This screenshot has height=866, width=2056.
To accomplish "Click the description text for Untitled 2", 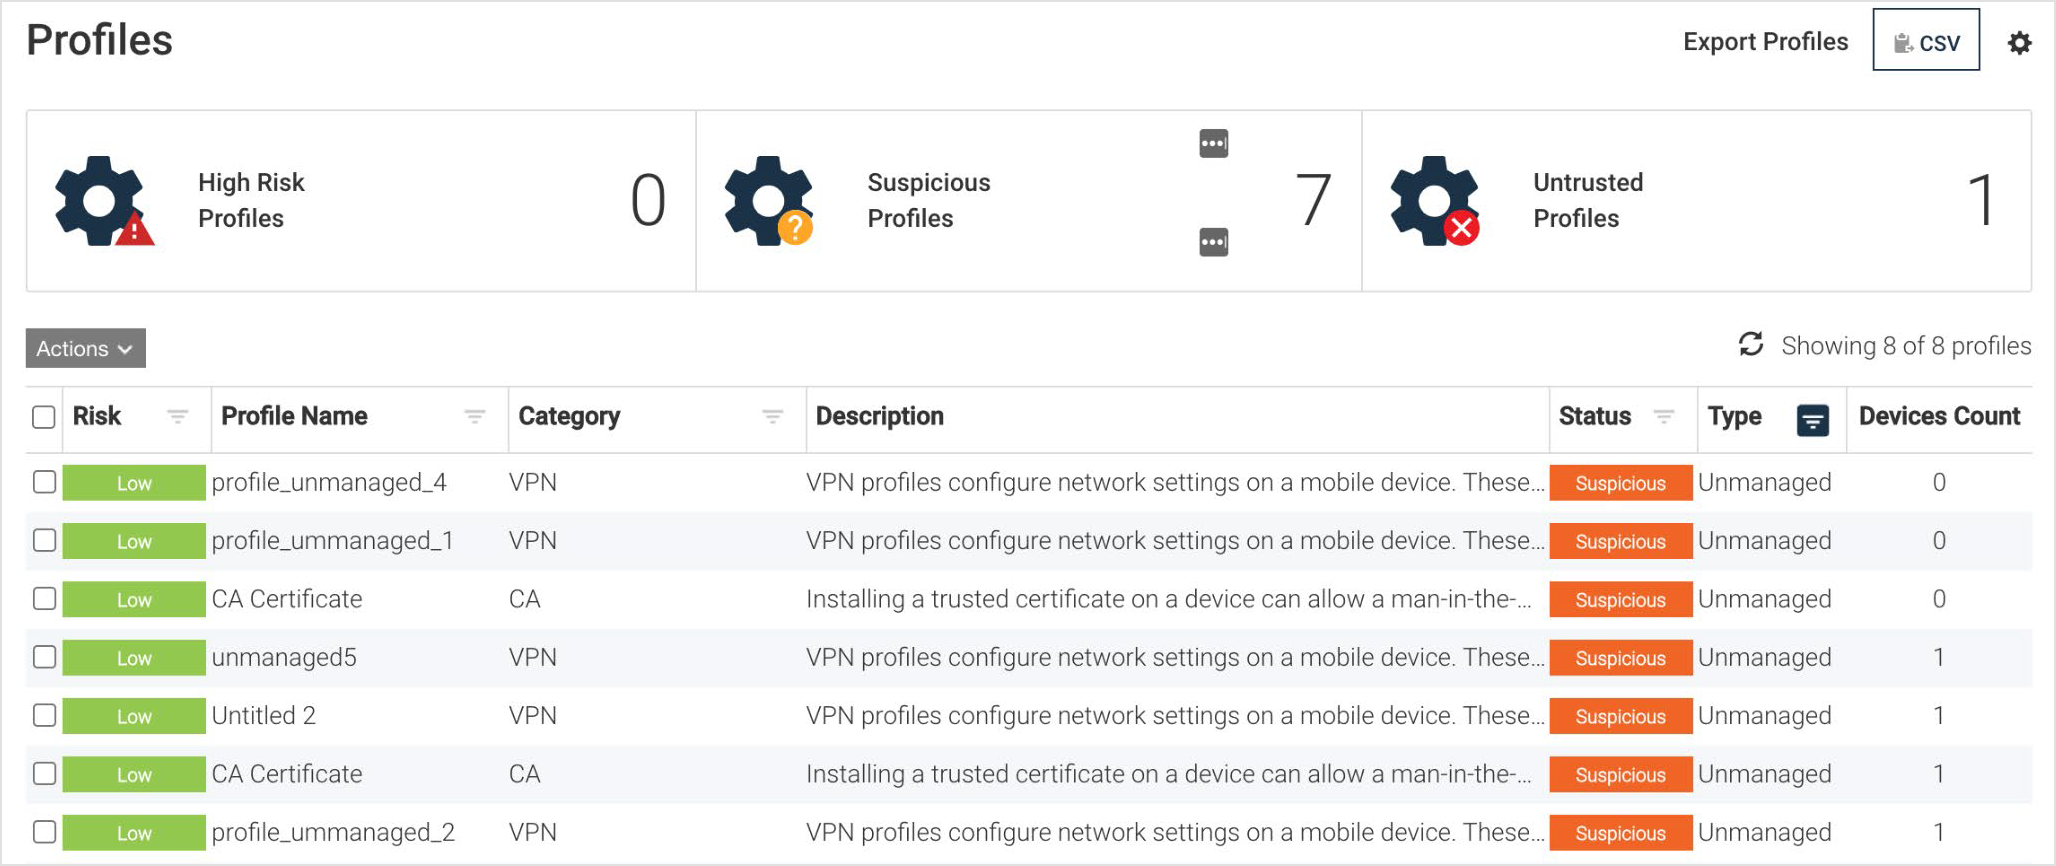I will pyautogui.click(x=1175, y=715).
